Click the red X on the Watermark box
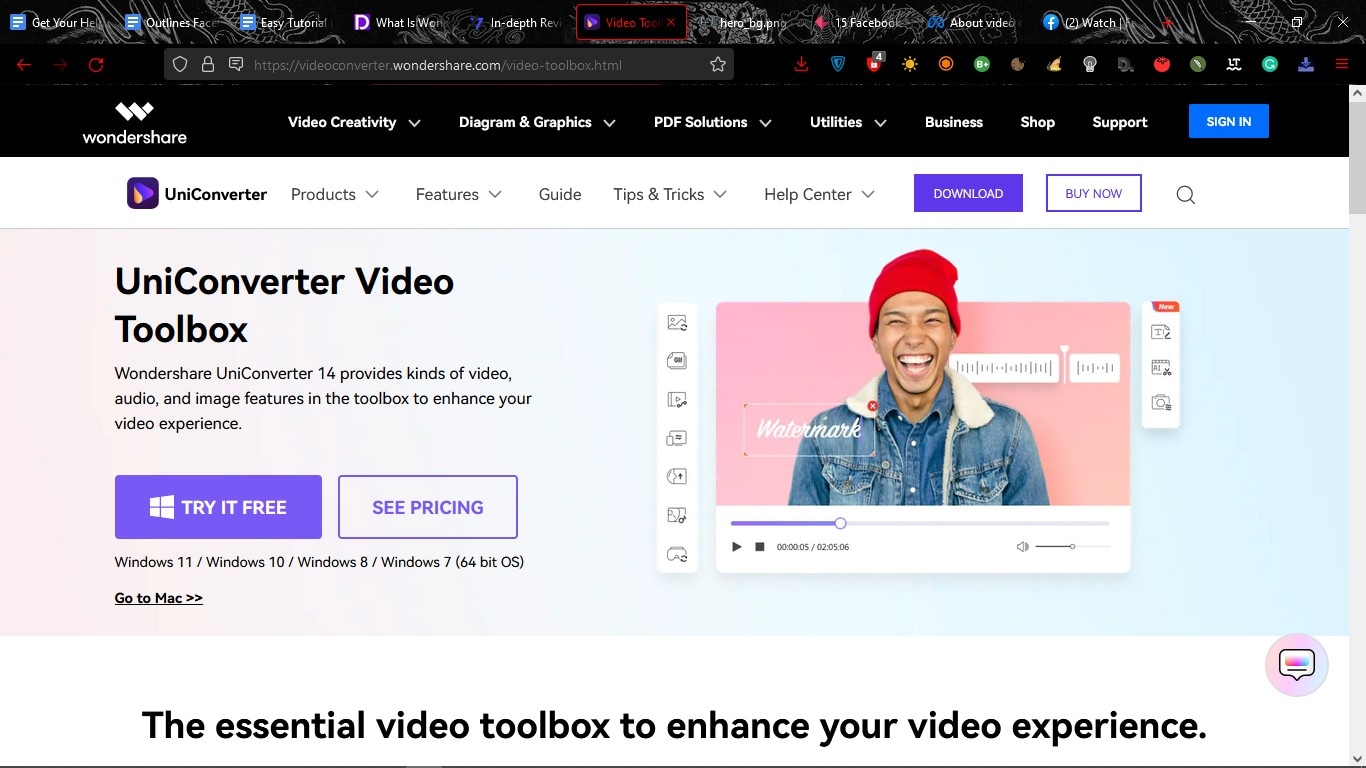The image size is (1366, 768). tap(872, 406)
